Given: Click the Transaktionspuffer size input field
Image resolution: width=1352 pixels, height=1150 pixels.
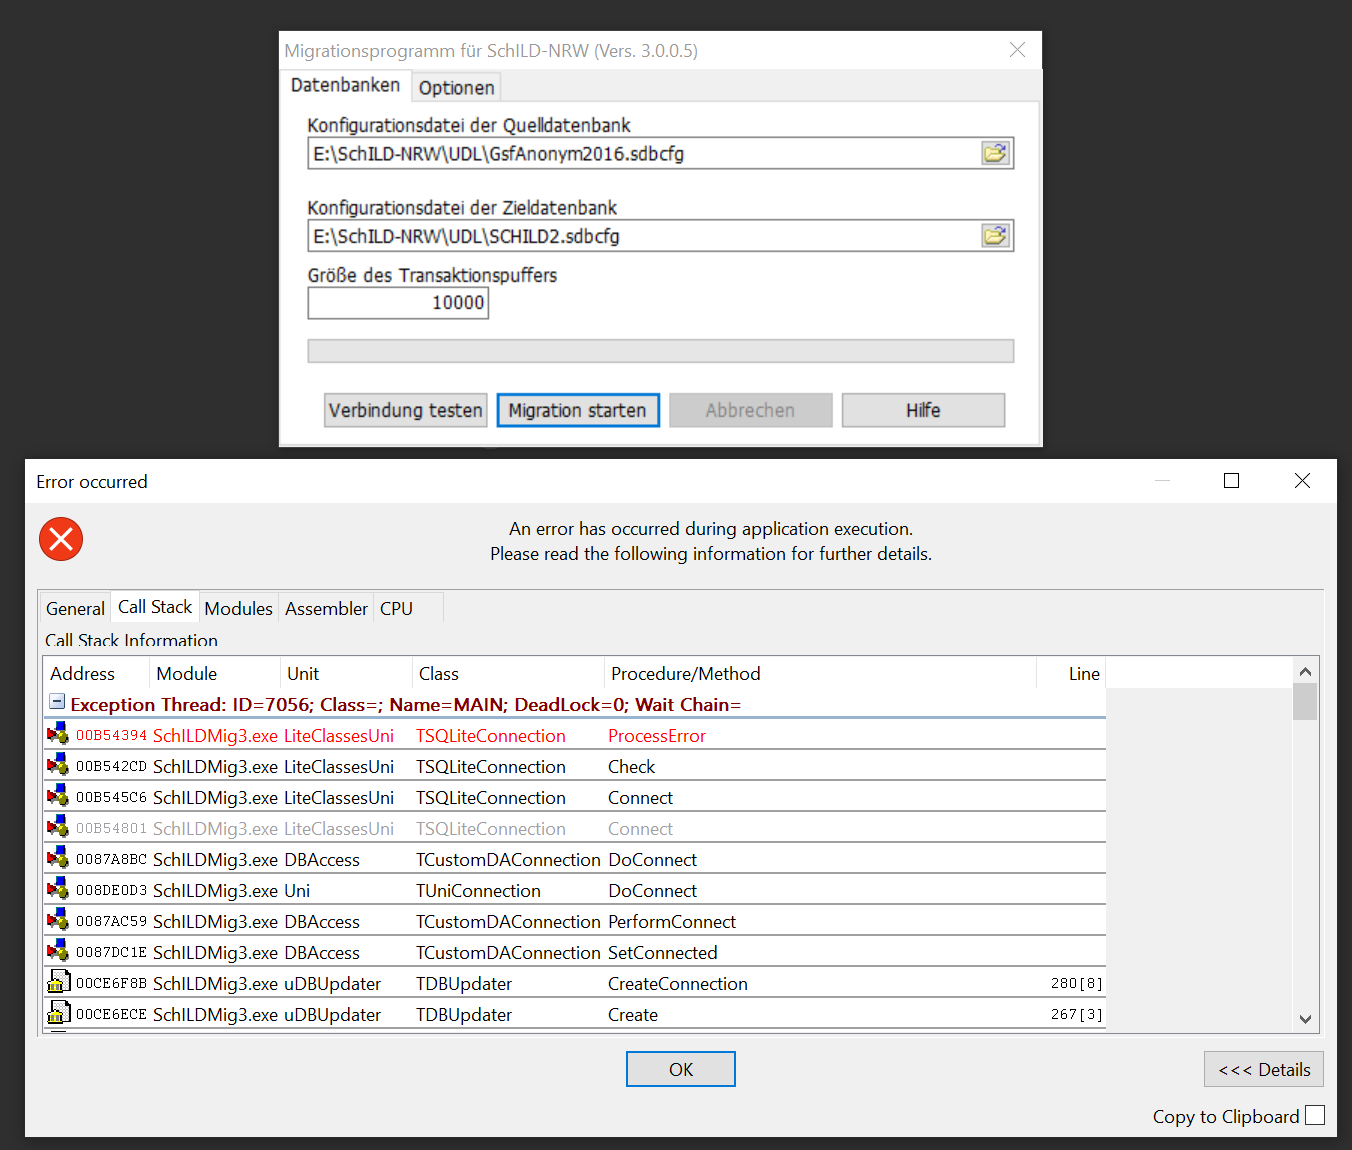Looking at the screenshot, I should click(x=398, y=303).
